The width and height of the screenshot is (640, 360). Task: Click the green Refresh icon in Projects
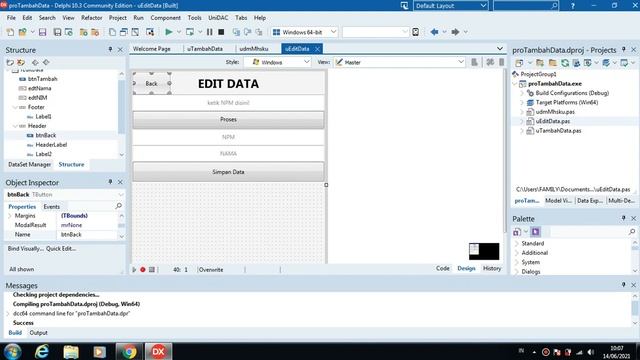click(x=565, y=63)
